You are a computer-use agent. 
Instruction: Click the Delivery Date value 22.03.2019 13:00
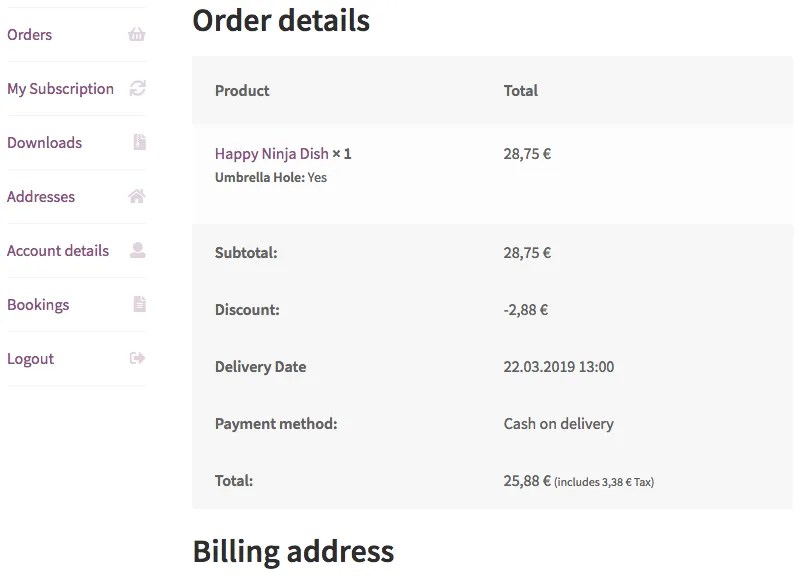(x=559, y=367)
